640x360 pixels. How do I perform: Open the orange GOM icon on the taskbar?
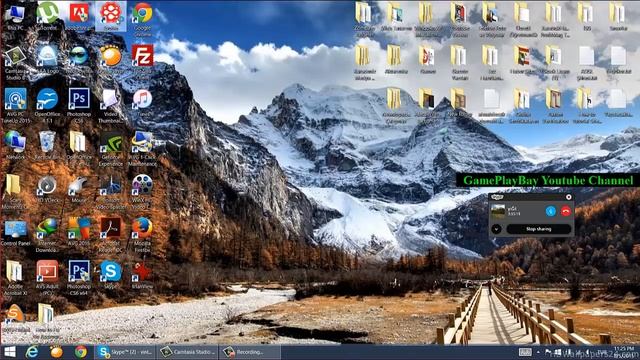tap(56, 352)
